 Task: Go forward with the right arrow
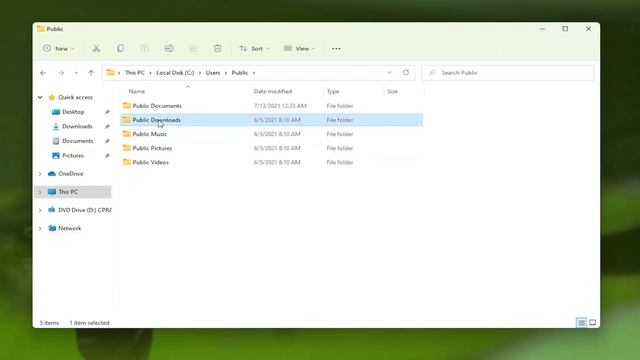[x=61, y=73]
